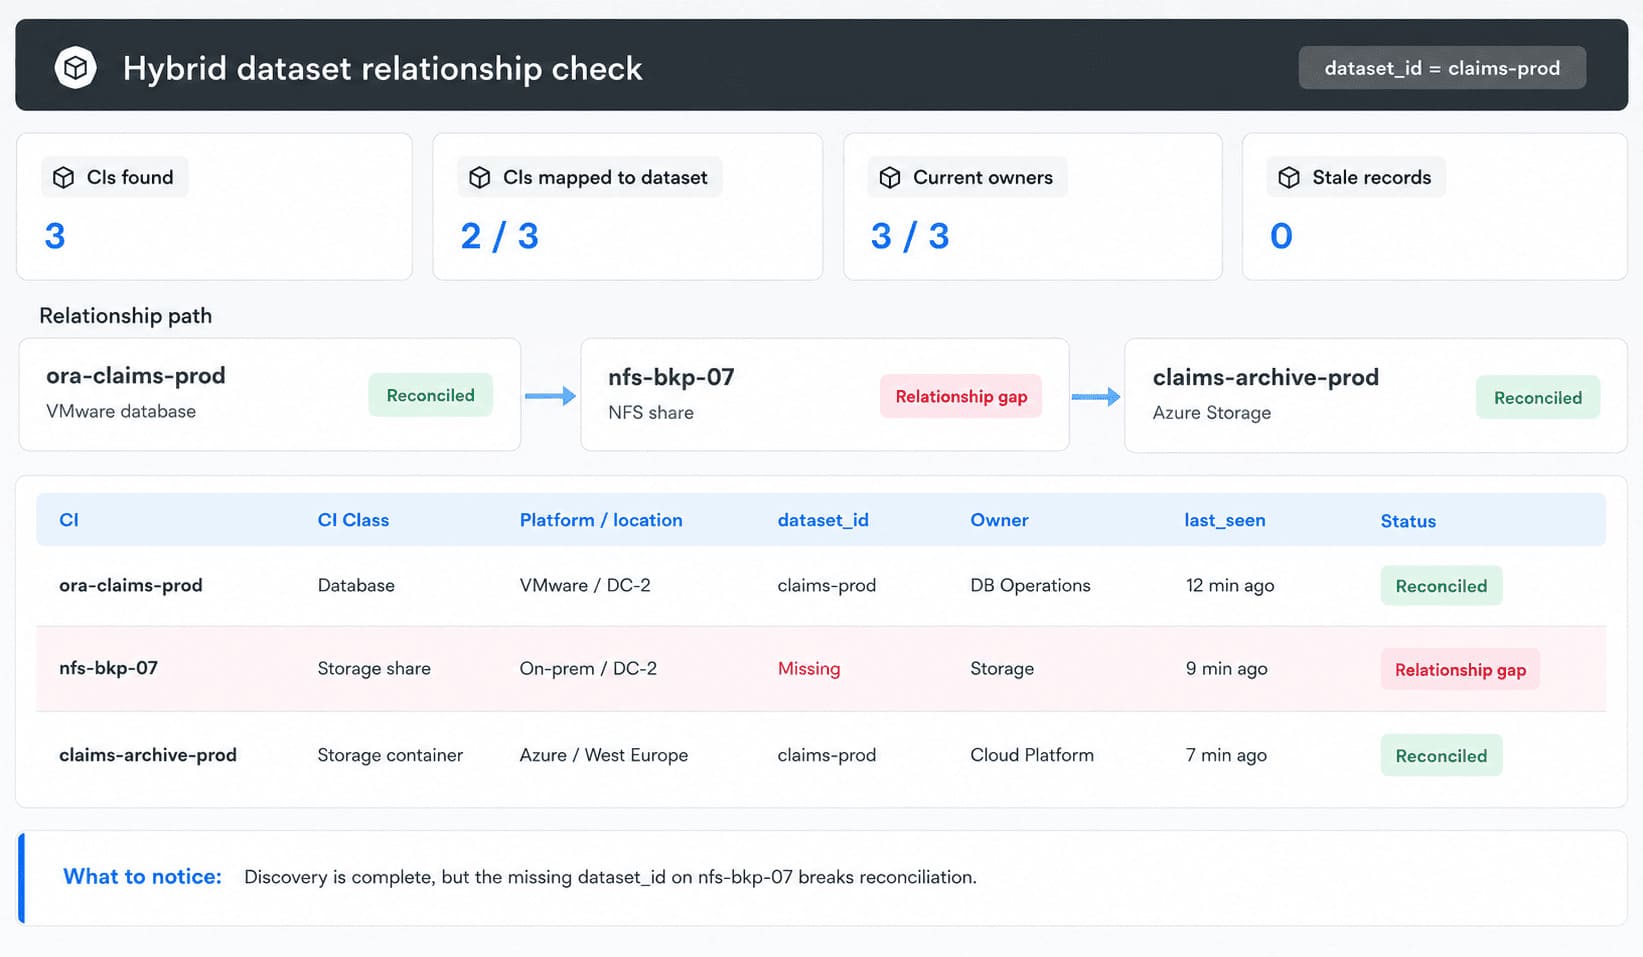Select claims-archive-prod in the CI table

click(148, 755)
